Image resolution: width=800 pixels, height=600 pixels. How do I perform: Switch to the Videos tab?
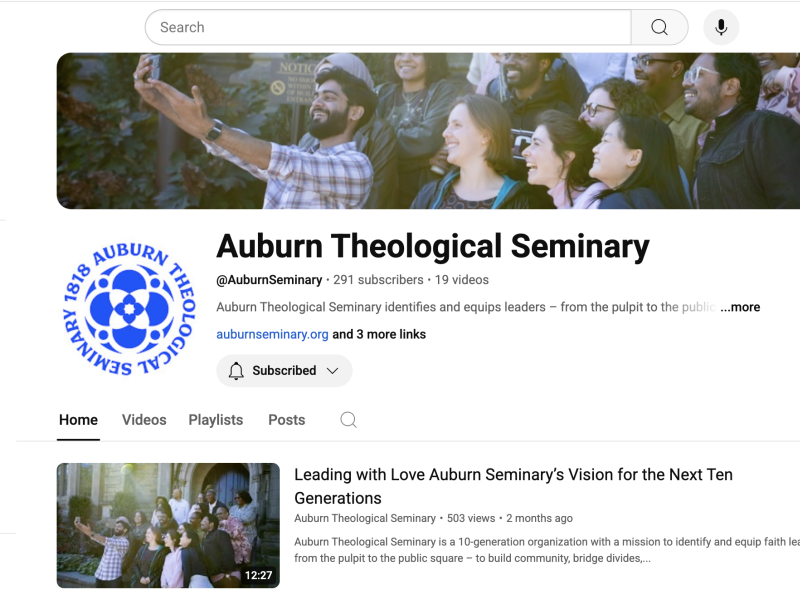click(x=144, y=420)
